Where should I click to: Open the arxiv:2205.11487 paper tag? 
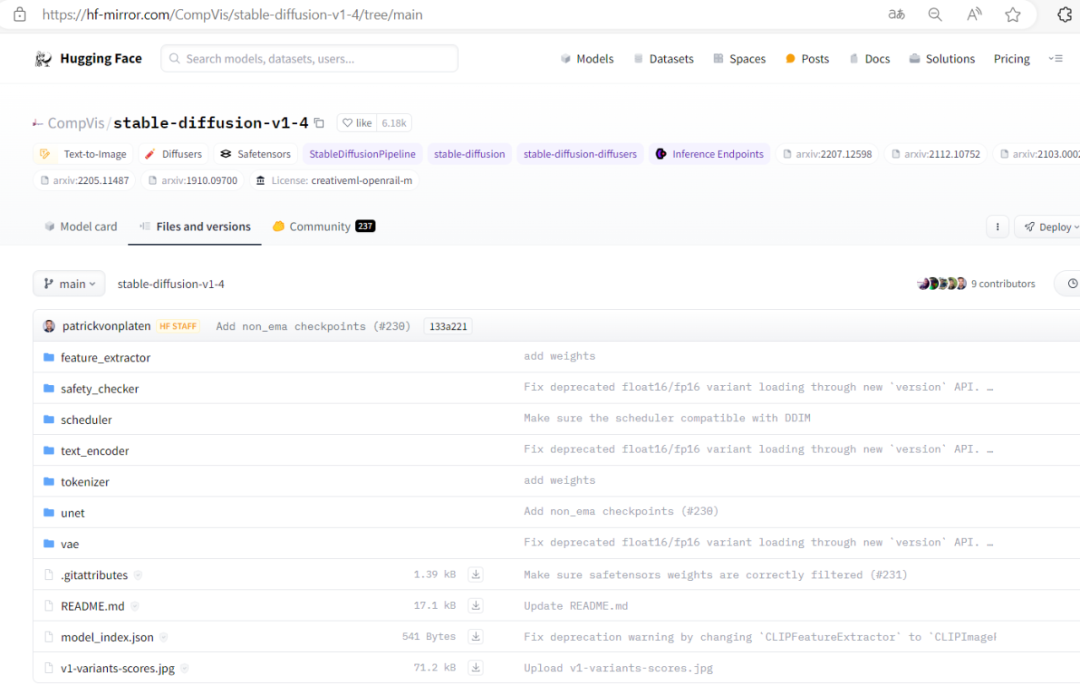point(84,181)
